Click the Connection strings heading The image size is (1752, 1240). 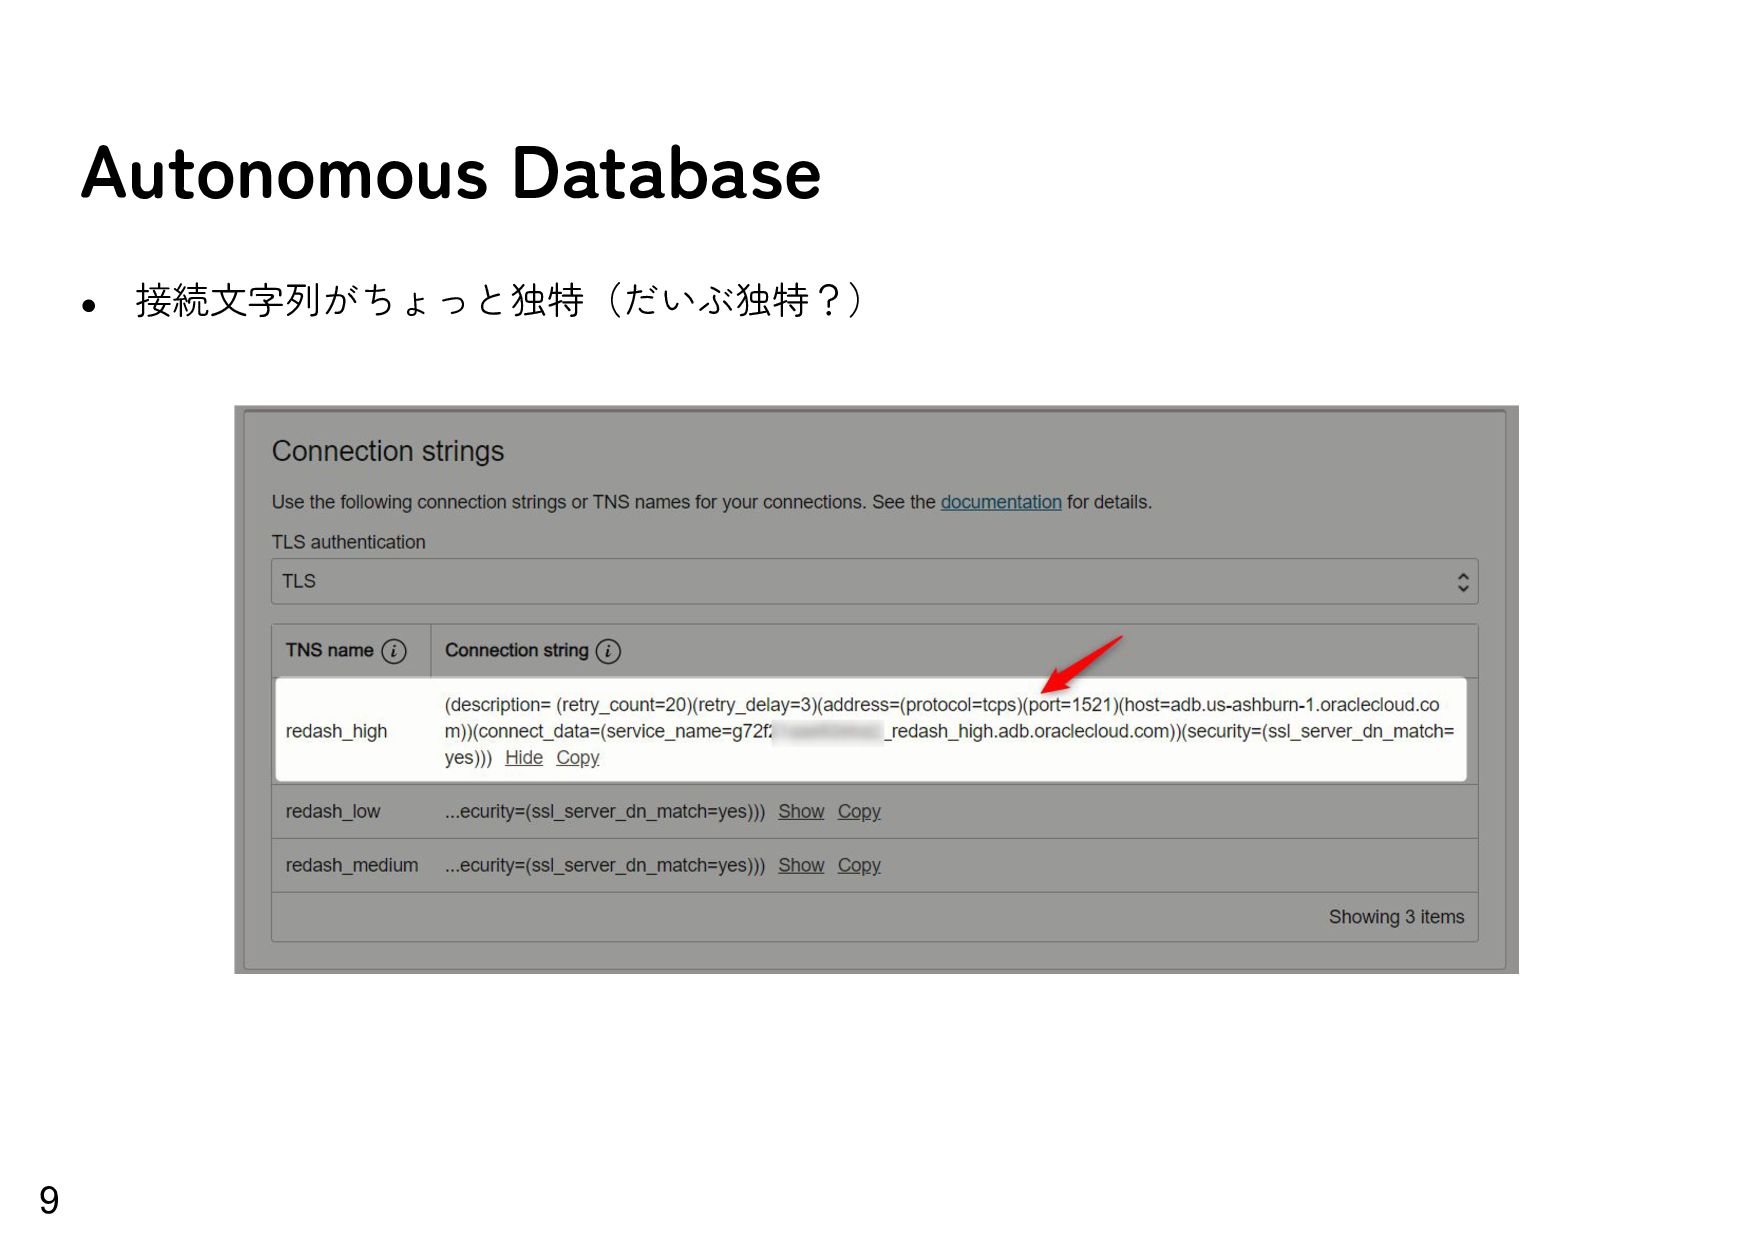click(388, 452)
